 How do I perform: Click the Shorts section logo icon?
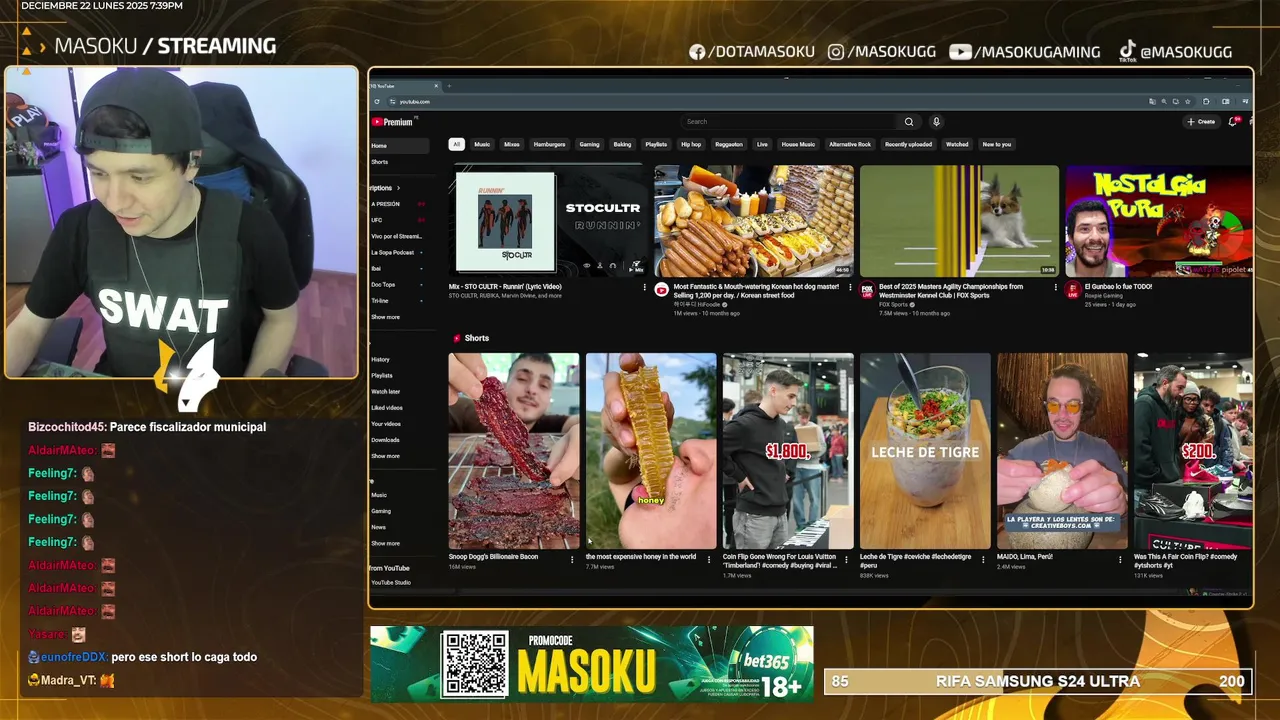coord(457,338)
